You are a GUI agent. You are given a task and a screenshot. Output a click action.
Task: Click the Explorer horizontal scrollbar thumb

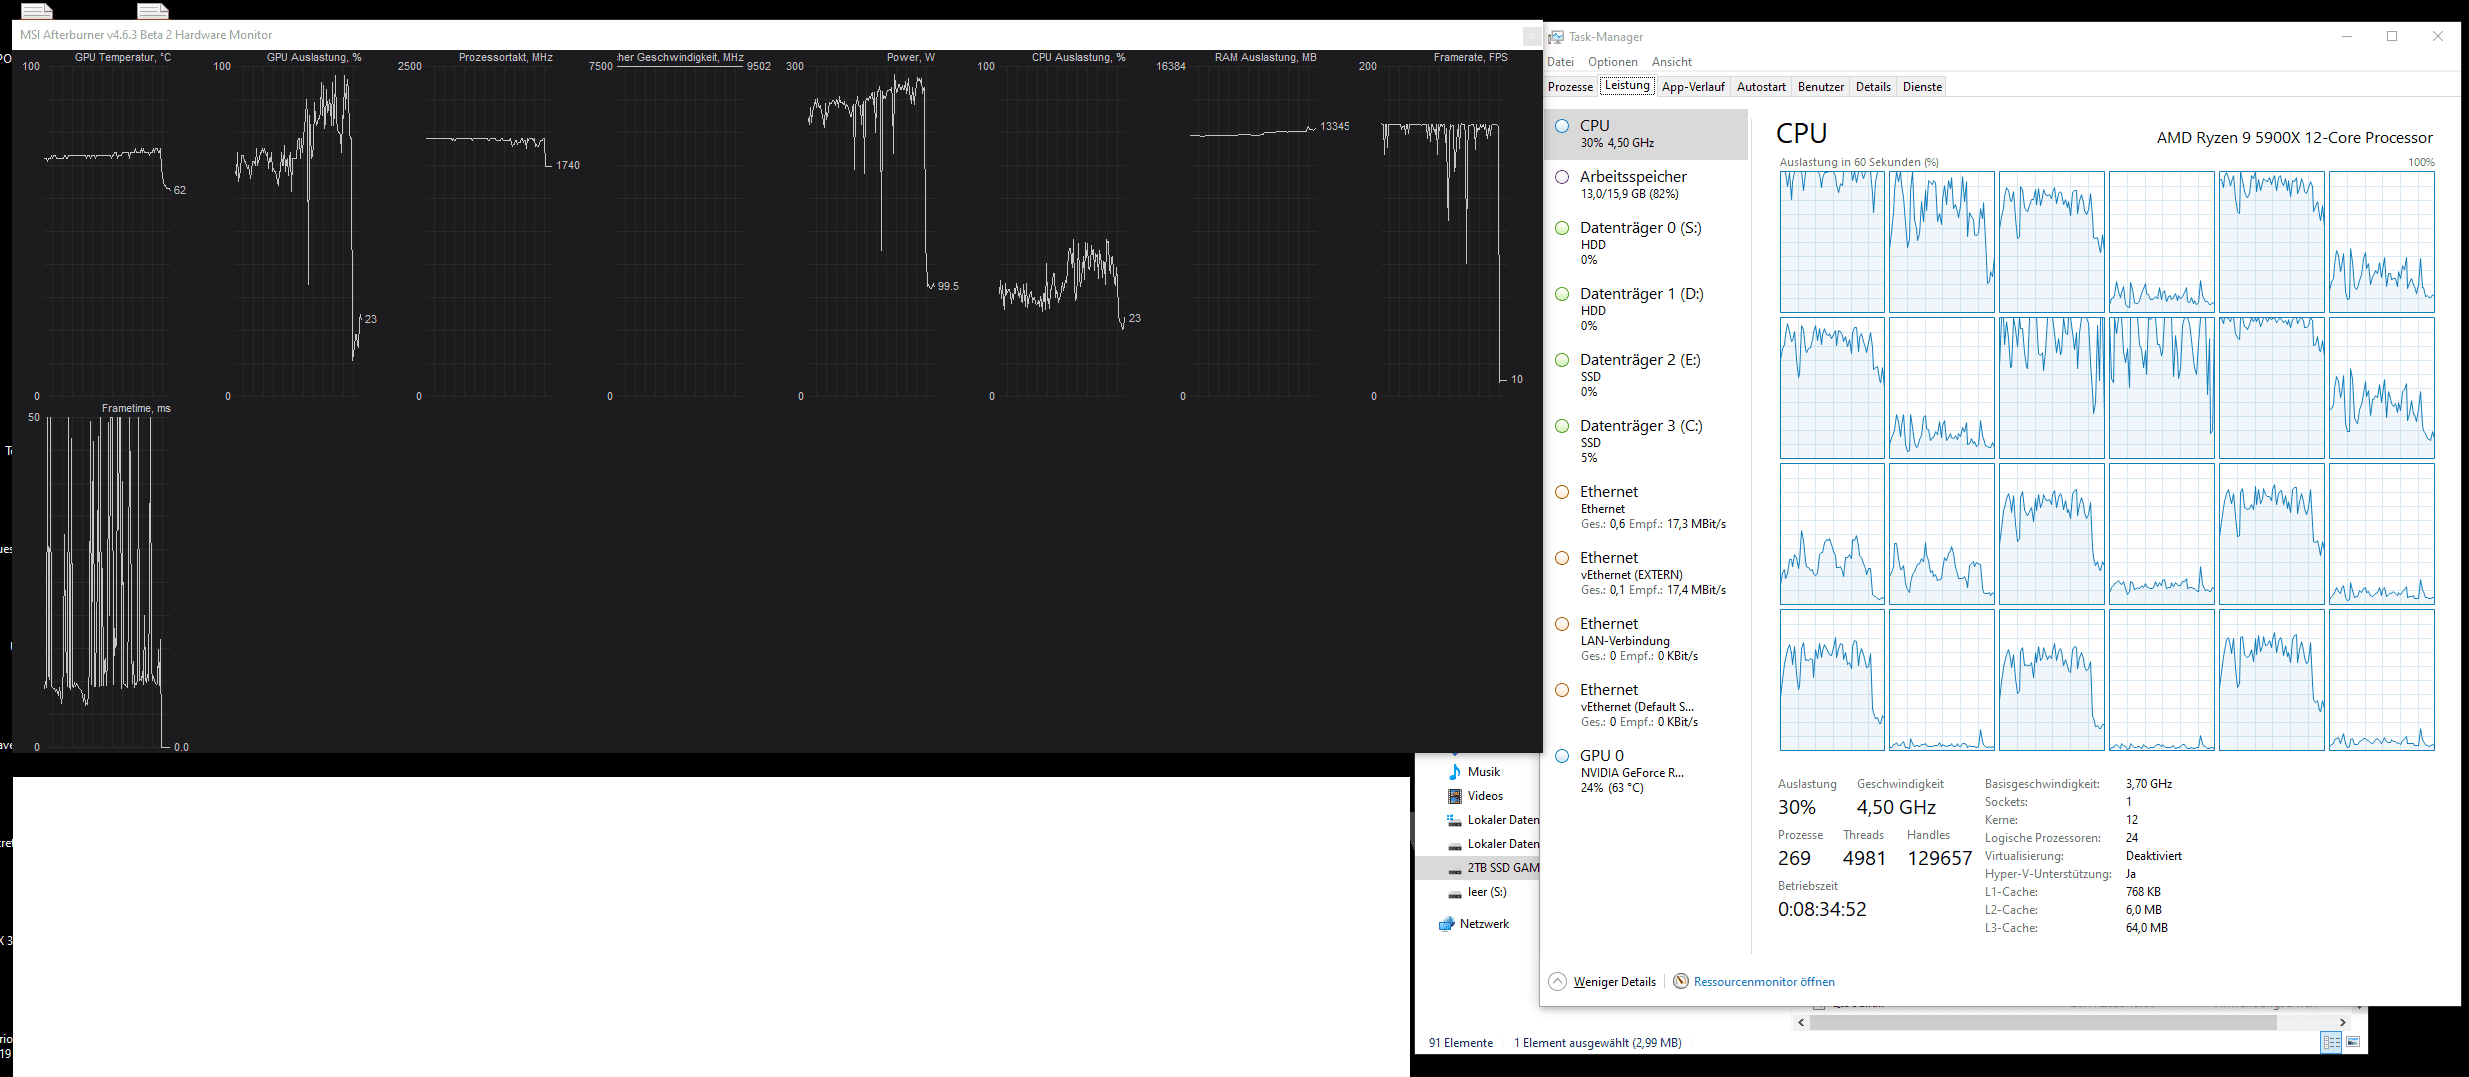point(2043,1022)
